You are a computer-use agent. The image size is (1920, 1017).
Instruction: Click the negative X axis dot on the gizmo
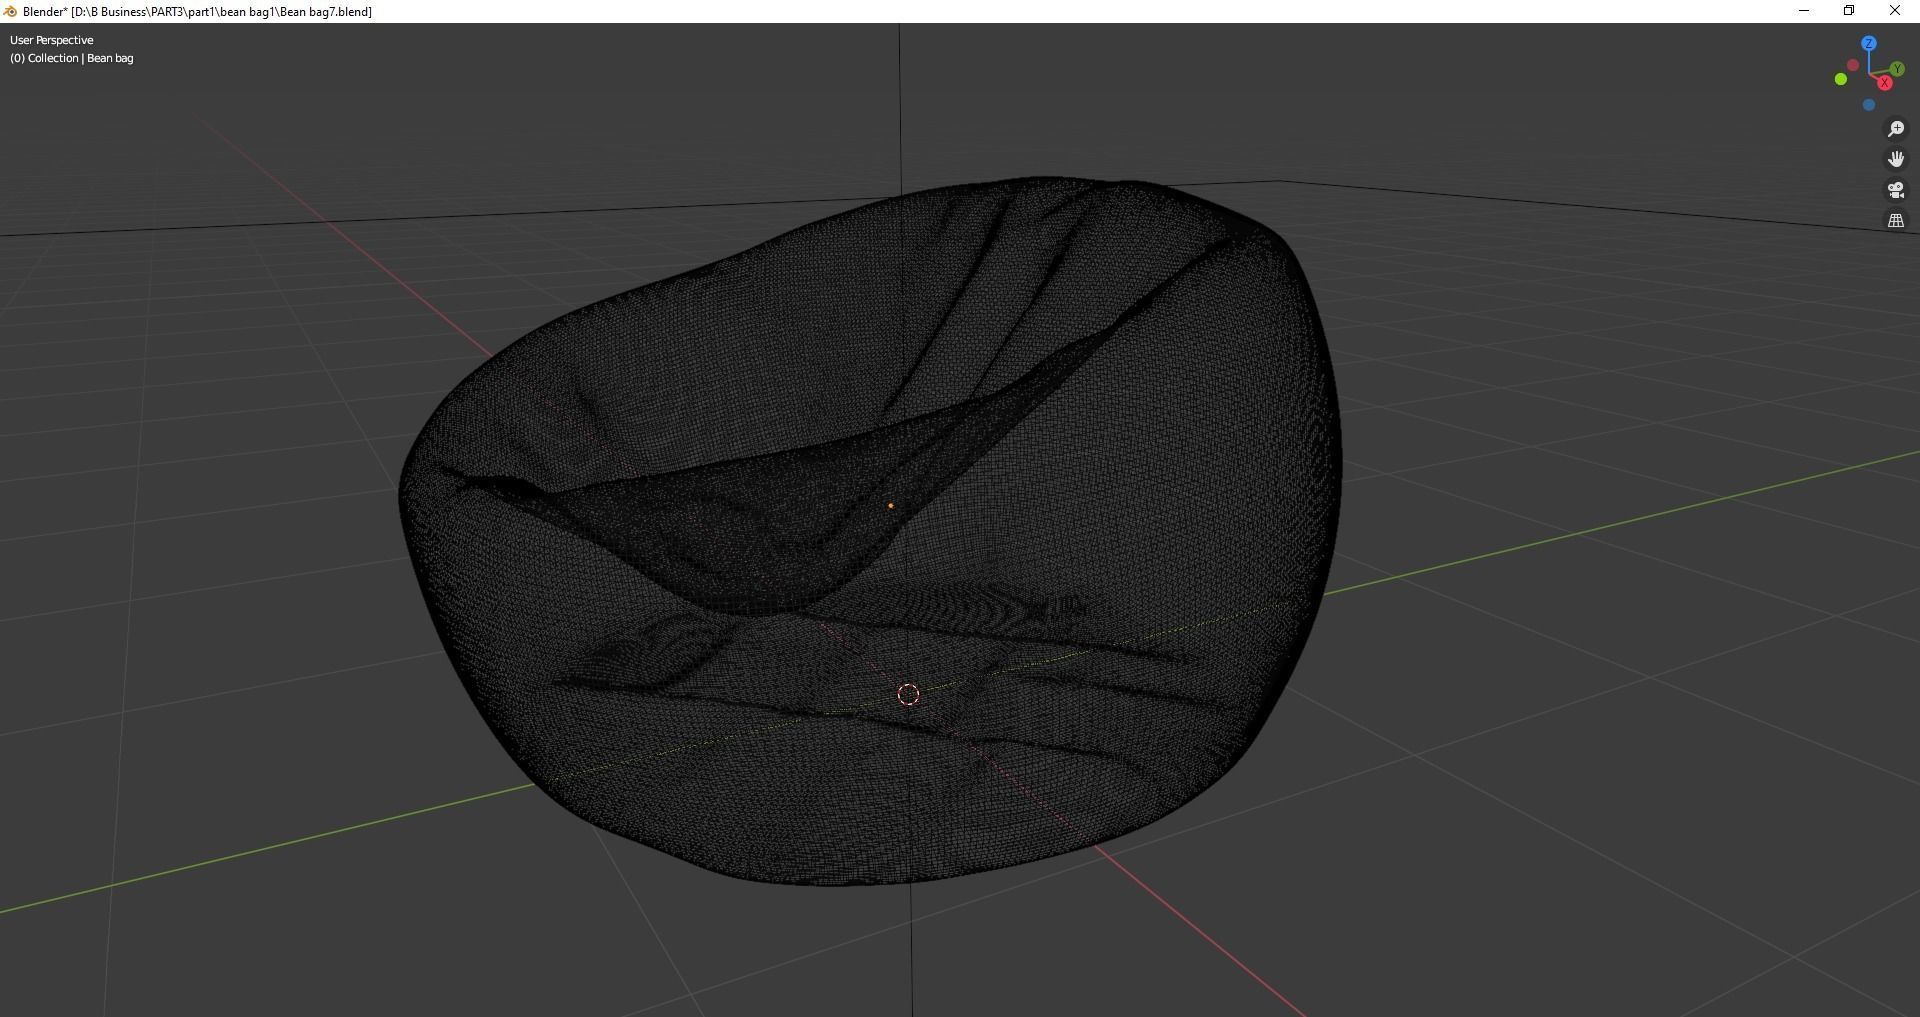(1852, 65)
